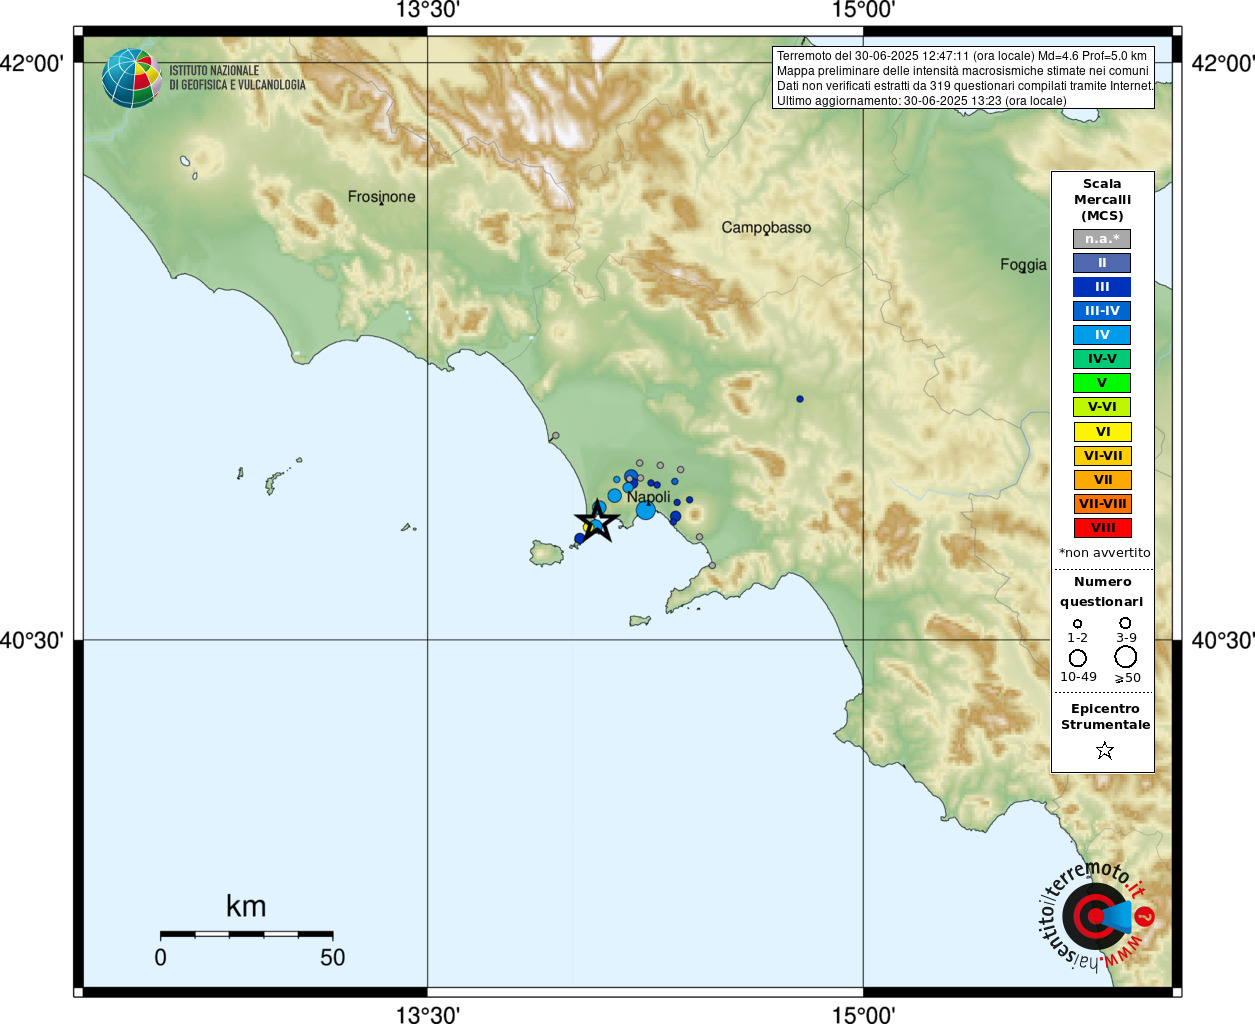This screenshot has height=1024, width=1255.
Task: Select the yellow VI intensity swatch
Action: (1102, 432)
